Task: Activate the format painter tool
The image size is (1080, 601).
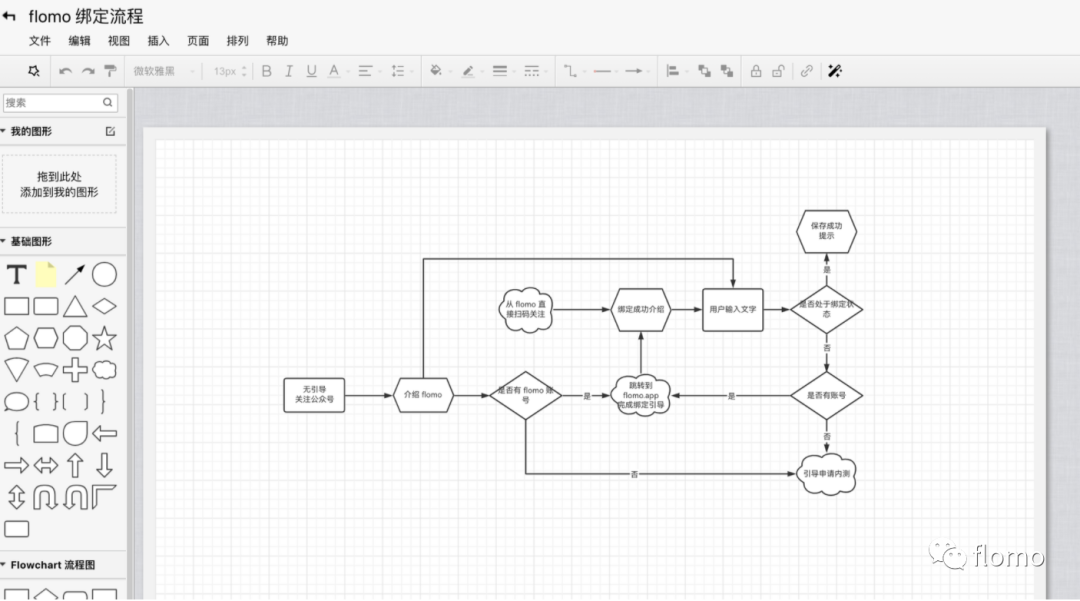Action: coord(110,71)
